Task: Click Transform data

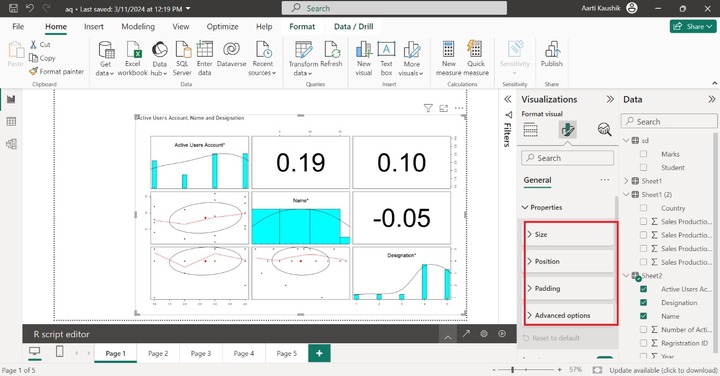Action: point(303,58)
